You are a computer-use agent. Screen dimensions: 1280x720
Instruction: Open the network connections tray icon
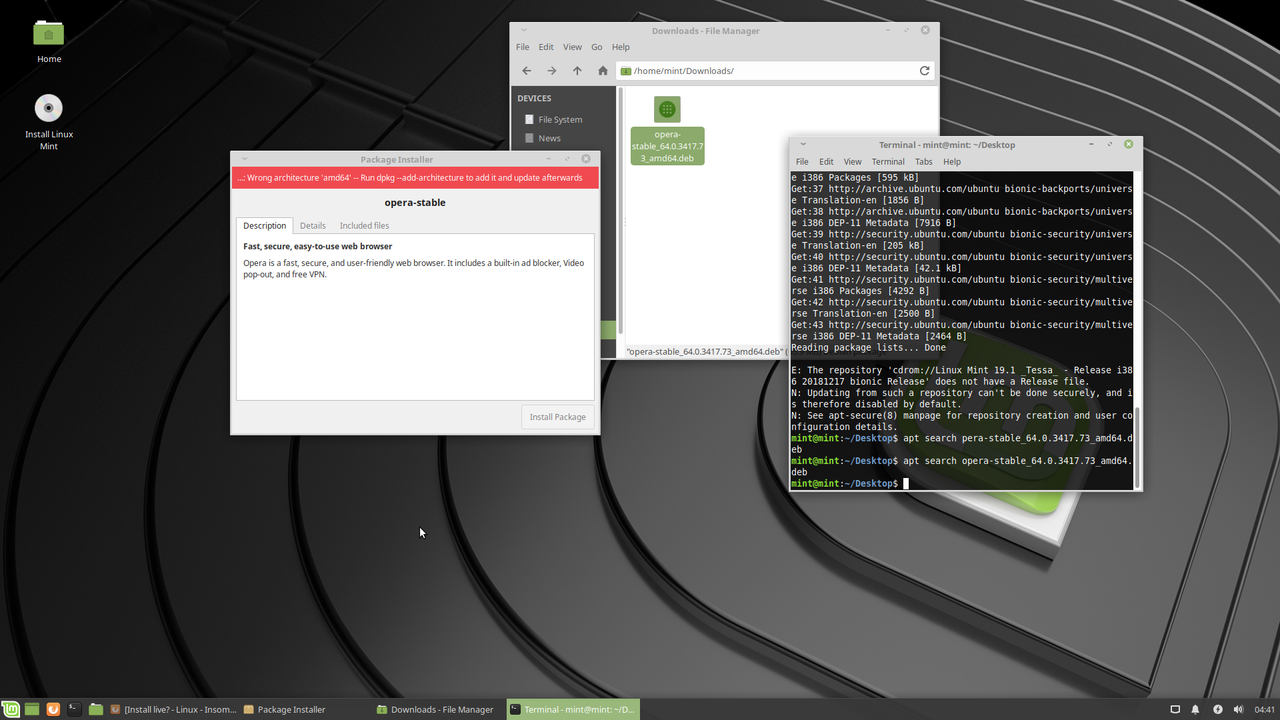tap(1173, 709)
